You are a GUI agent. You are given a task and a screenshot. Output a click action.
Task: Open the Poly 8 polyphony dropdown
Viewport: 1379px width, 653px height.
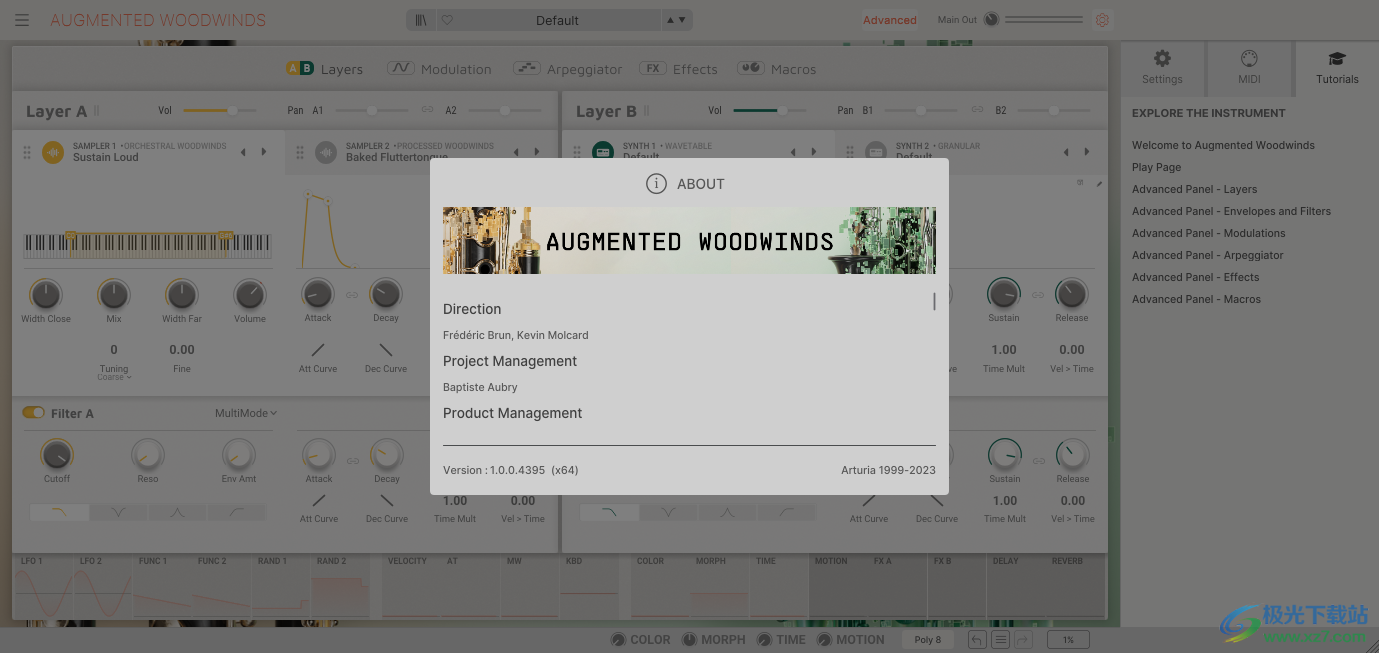pos(927,638)
